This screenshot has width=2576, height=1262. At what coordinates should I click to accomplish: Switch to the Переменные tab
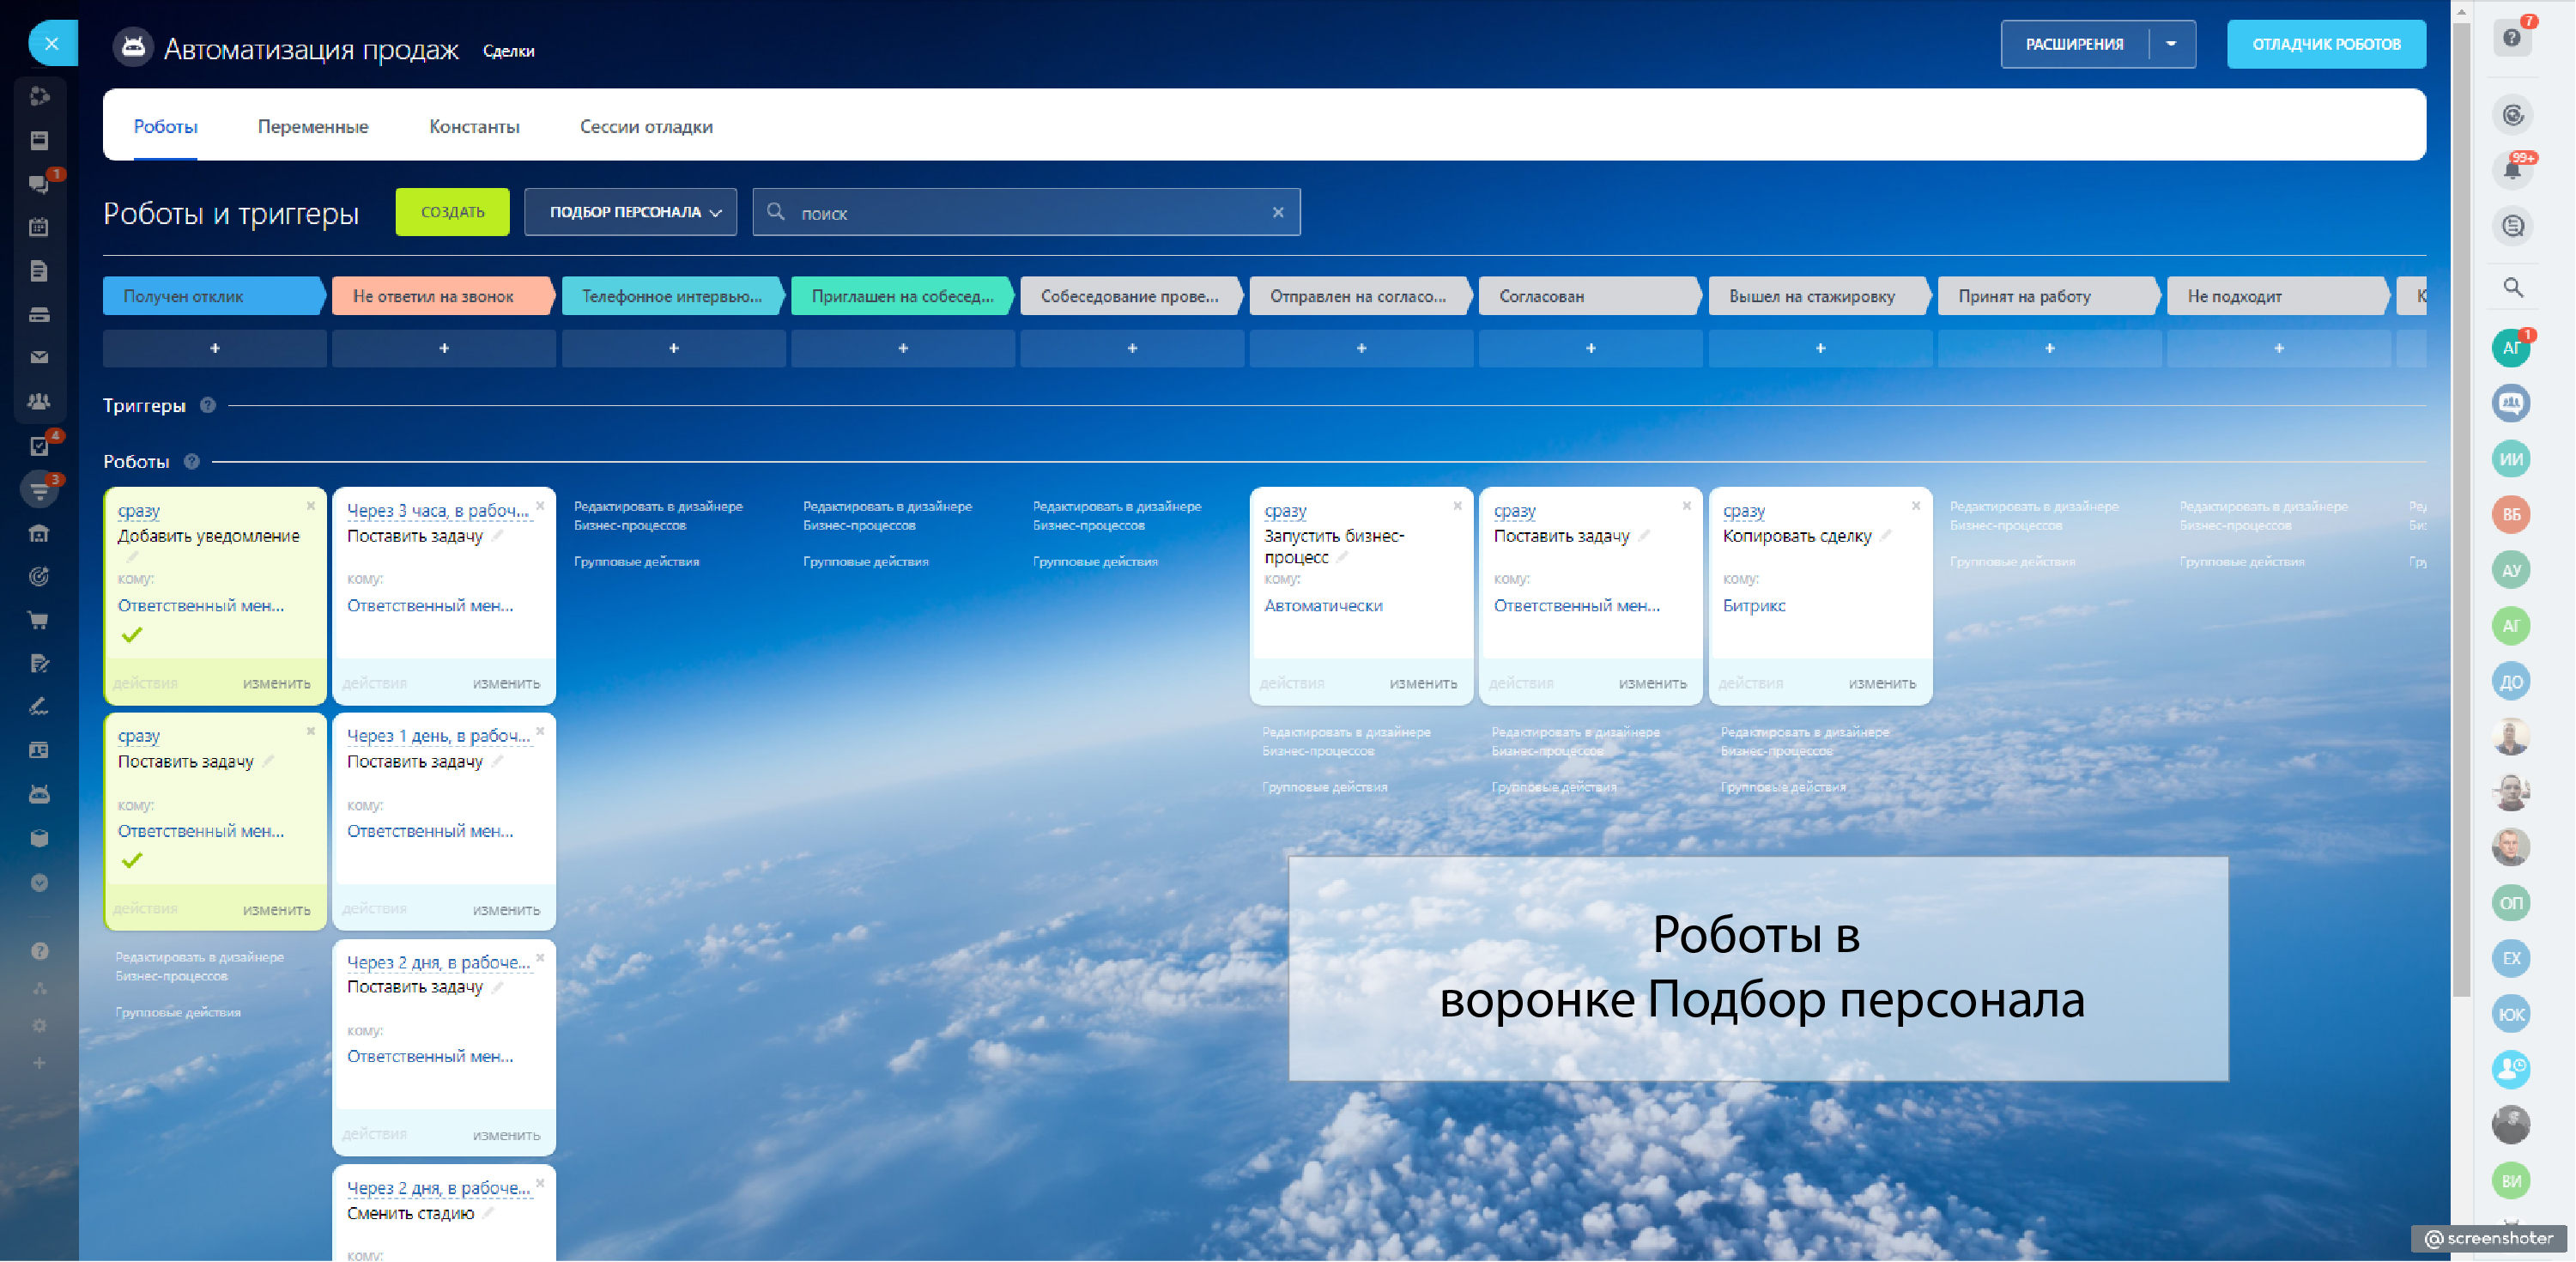pos(313,126)
